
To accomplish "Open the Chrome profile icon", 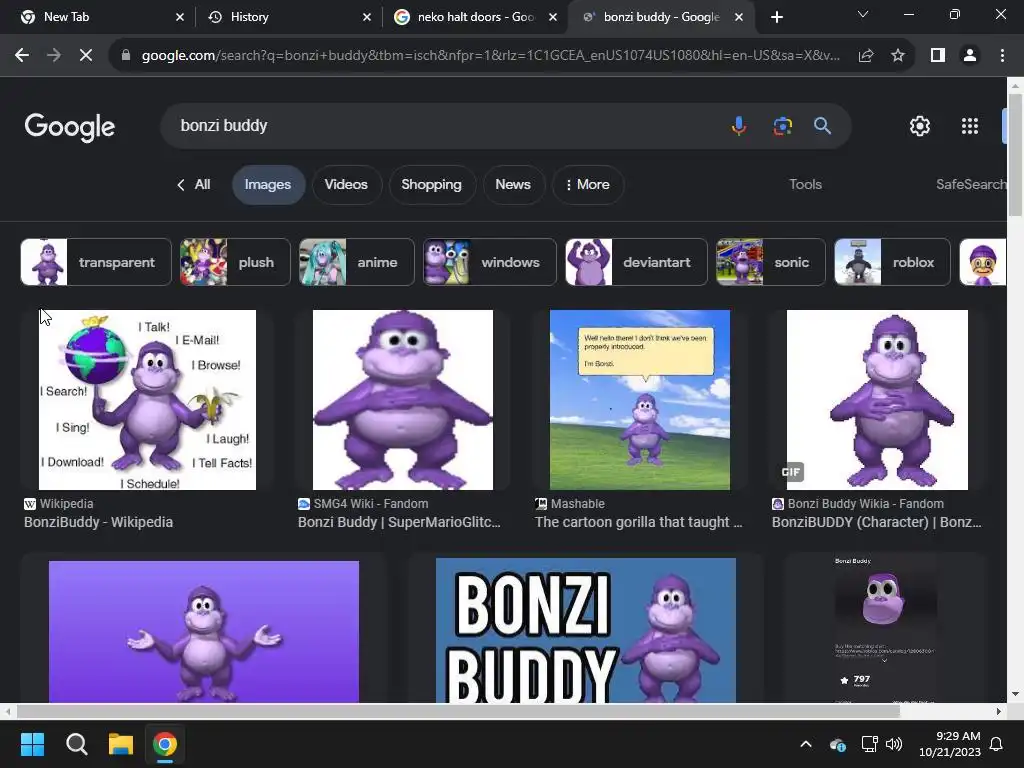I will click(x=970, y=56).
